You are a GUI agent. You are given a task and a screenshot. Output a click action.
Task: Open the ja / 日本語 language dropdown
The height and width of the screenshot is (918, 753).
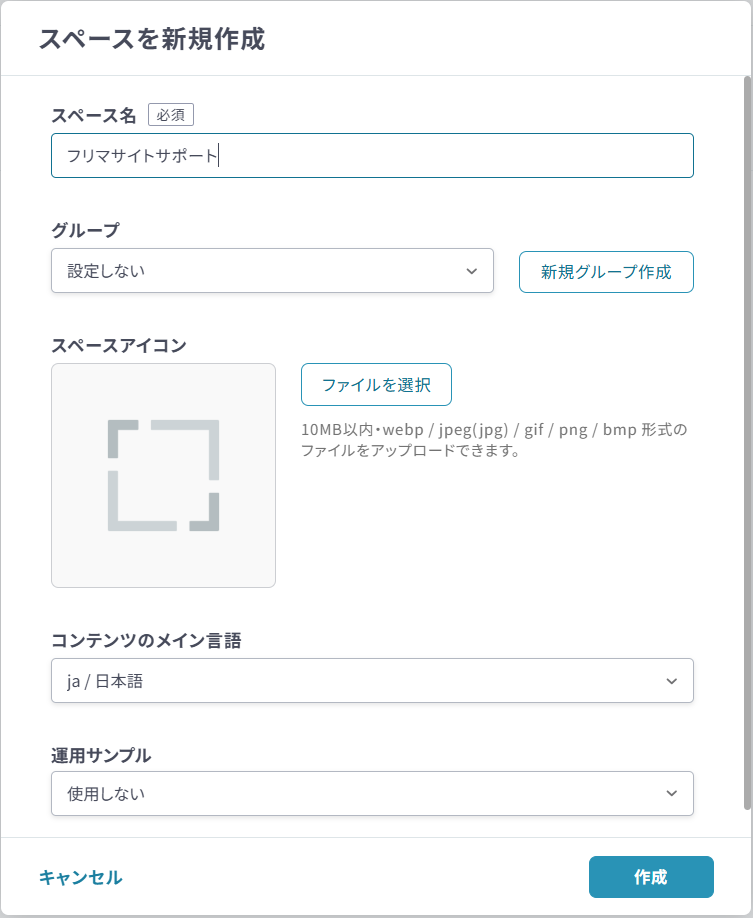point(372,681)
